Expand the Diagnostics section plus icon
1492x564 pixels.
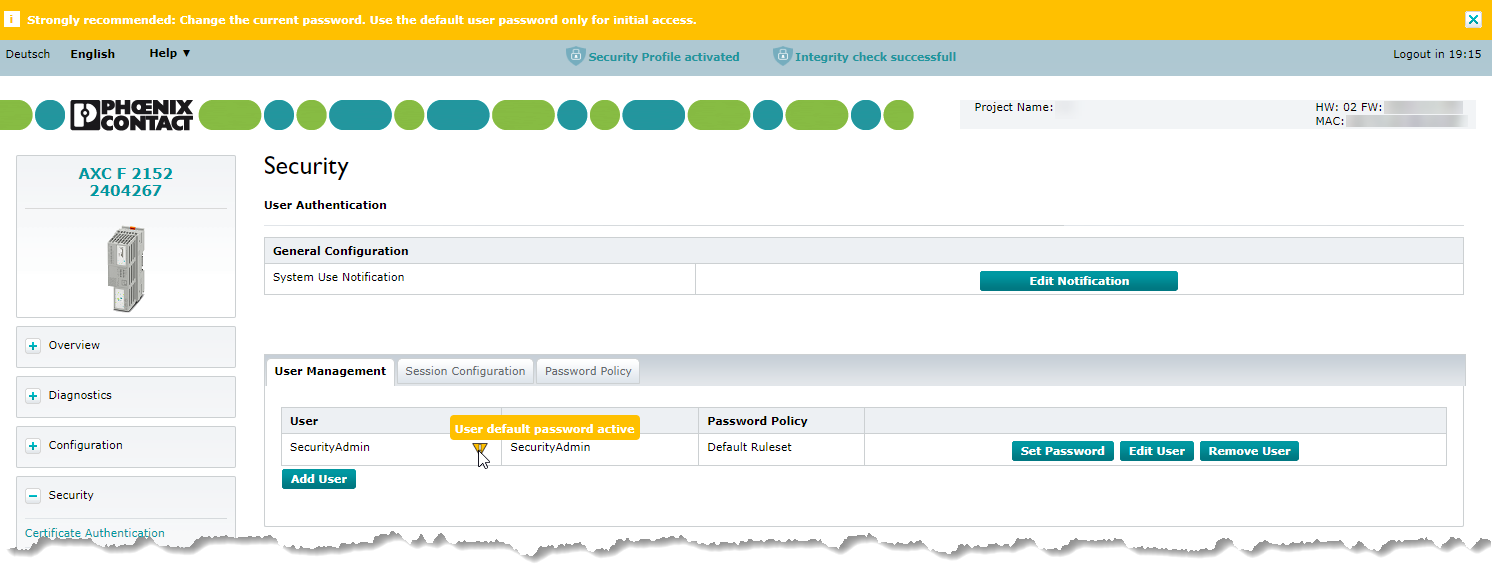tap(33, 396)
